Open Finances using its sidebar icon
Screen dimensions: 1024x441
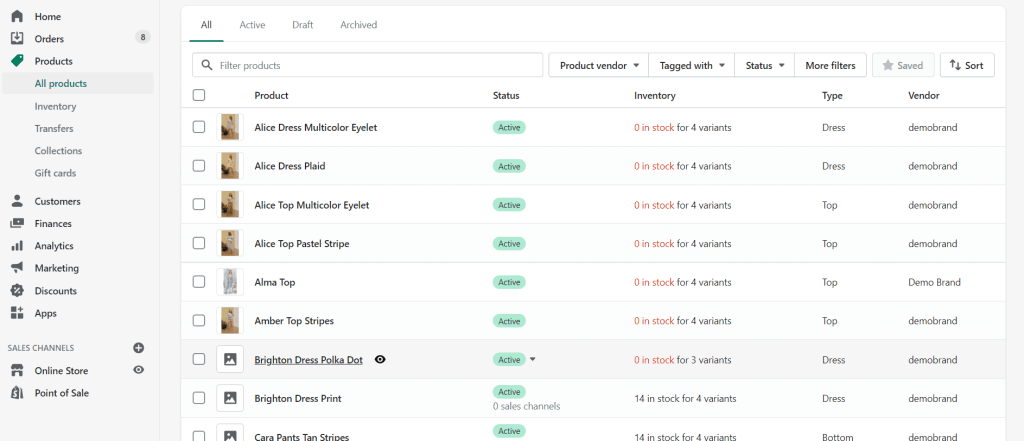17,224
